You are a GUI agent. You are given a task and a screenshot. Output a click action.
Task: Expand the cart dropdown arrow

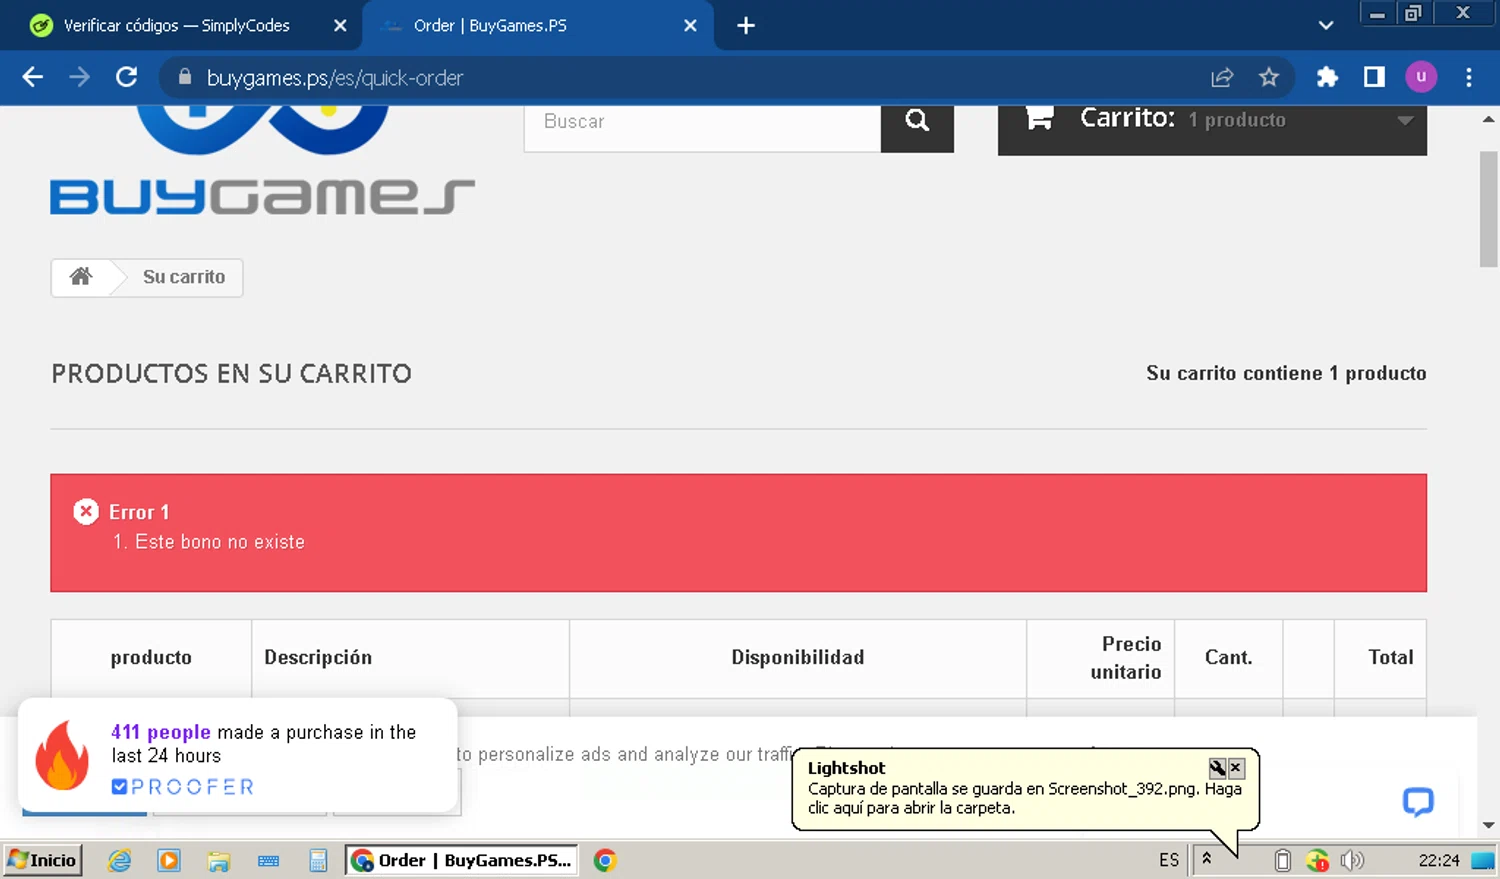coord(1405,120)
